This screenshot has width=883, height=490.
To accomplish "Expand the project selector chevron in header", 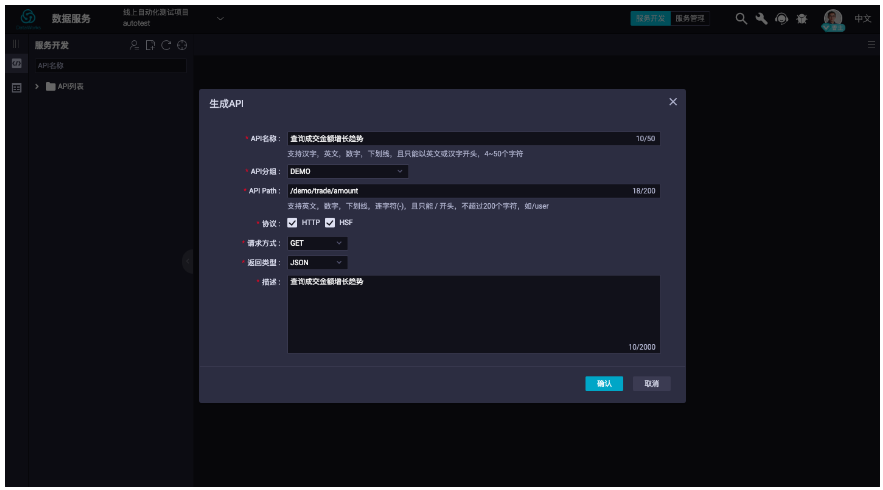I will [220, 19].
